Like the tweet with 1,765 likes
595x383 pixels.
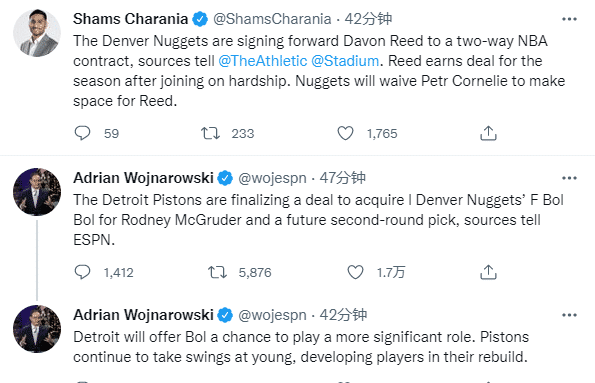(345, 133)
